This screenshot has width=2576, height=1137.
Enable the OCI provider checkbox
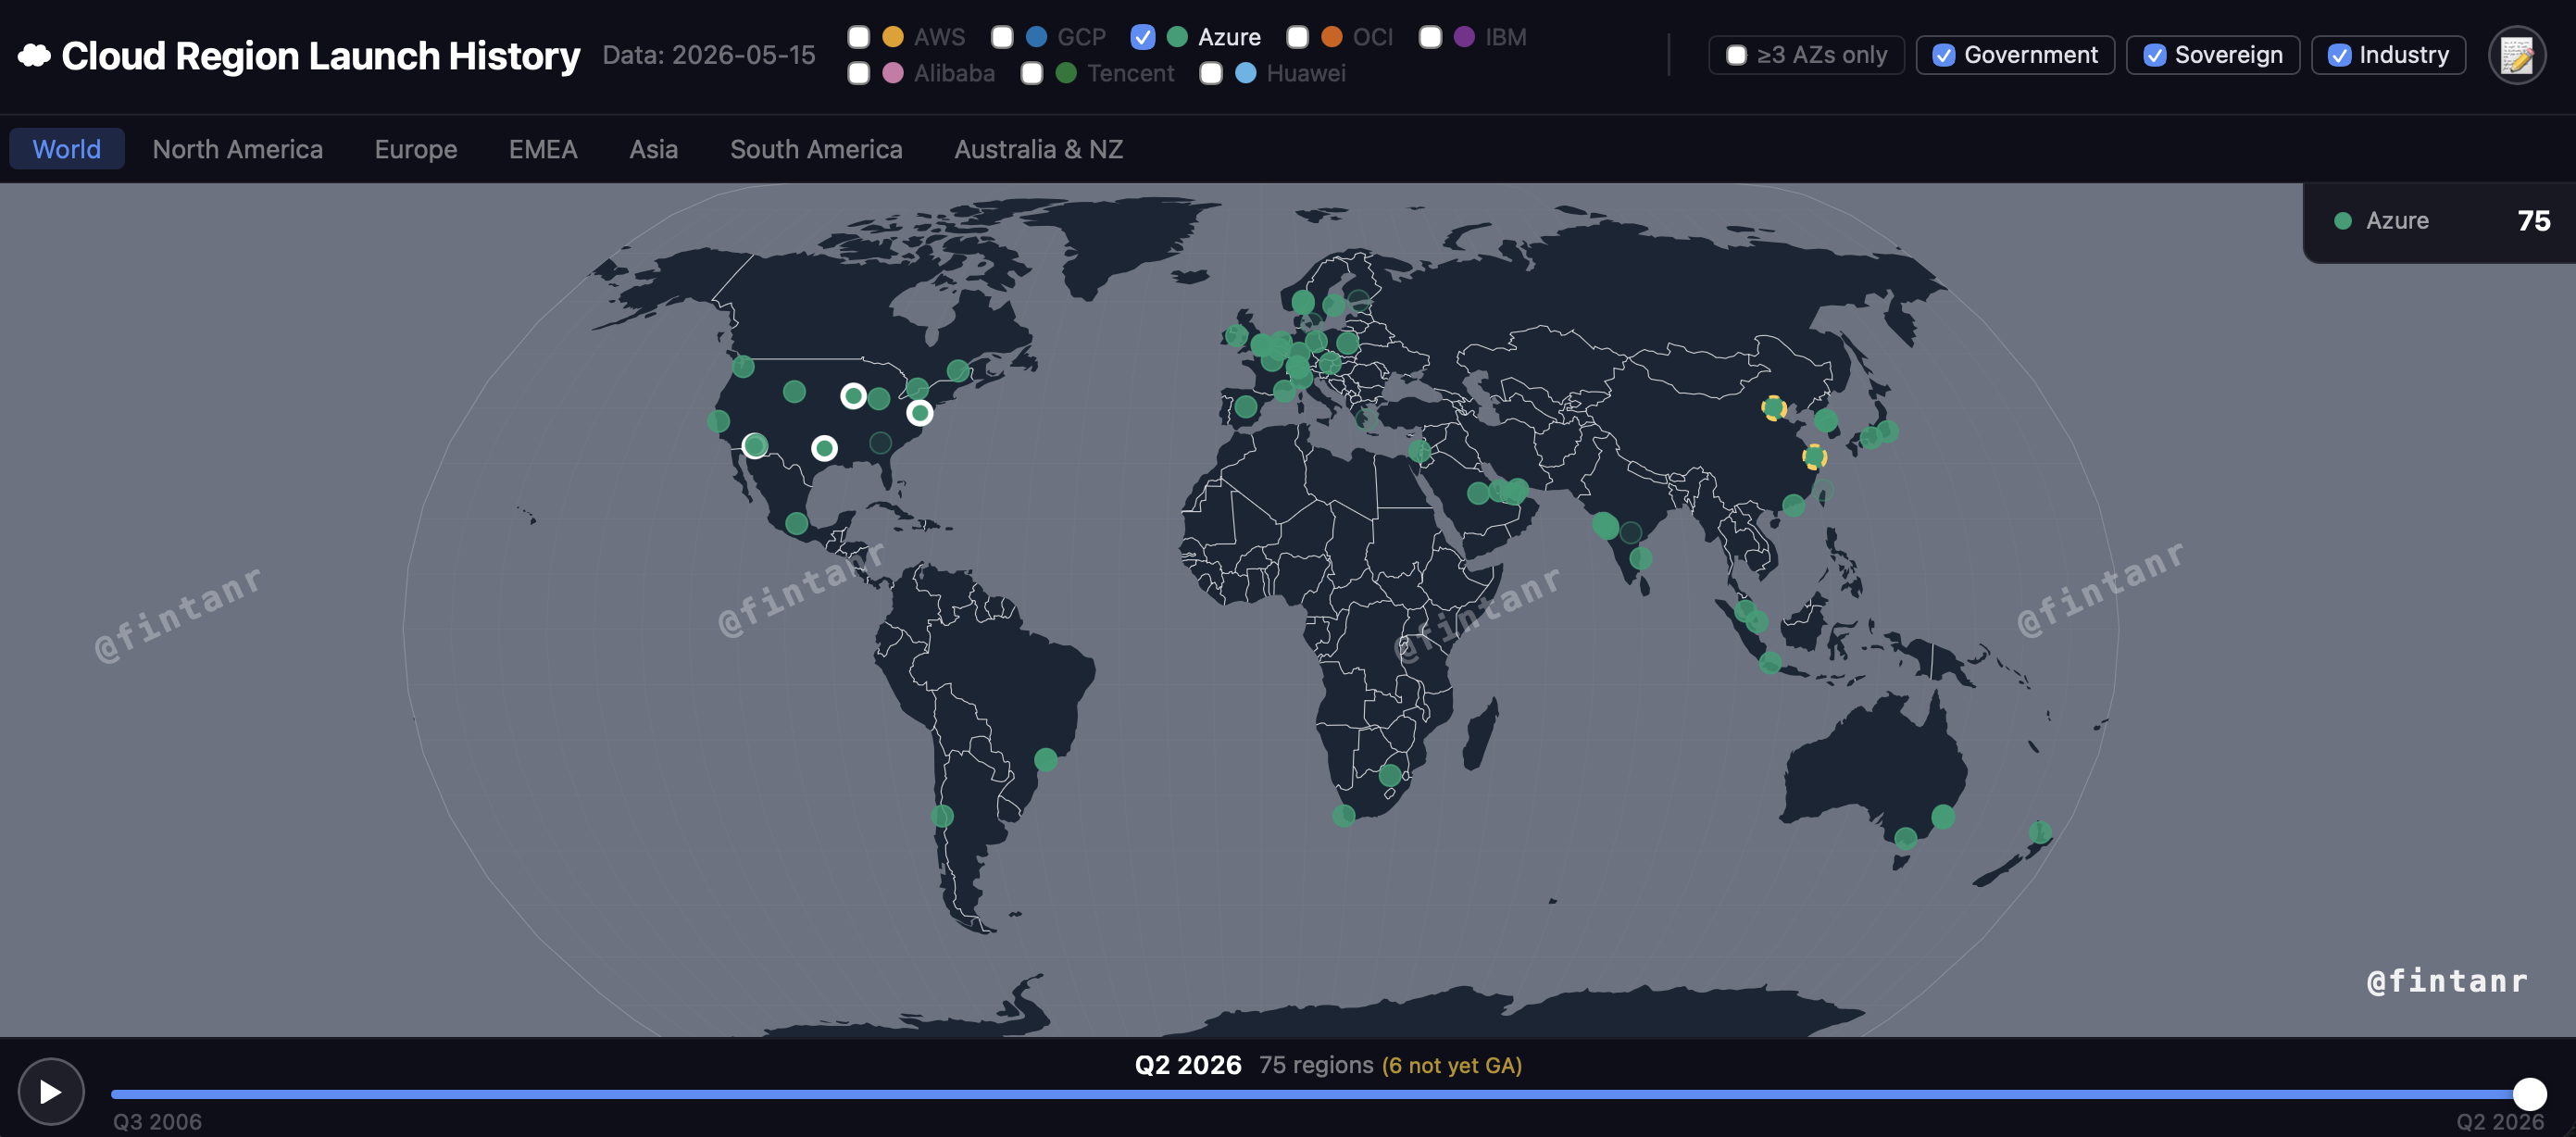1297,37
